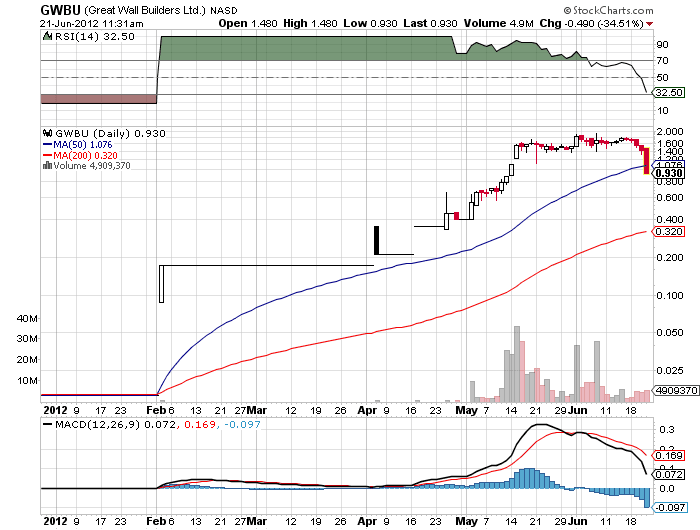Click the Last 0.930 value

tap(430, 23)
